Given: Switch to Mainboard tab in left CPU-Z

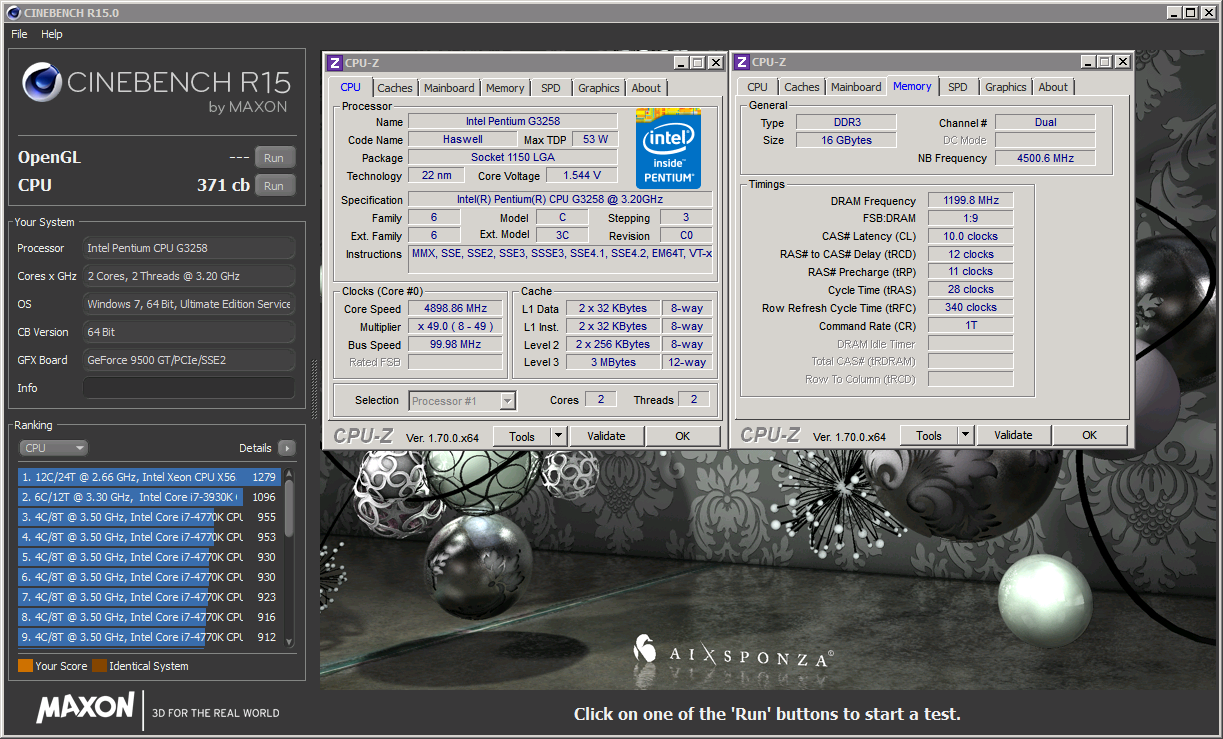Looking at the screenshot, I should (x=449, y=88).
